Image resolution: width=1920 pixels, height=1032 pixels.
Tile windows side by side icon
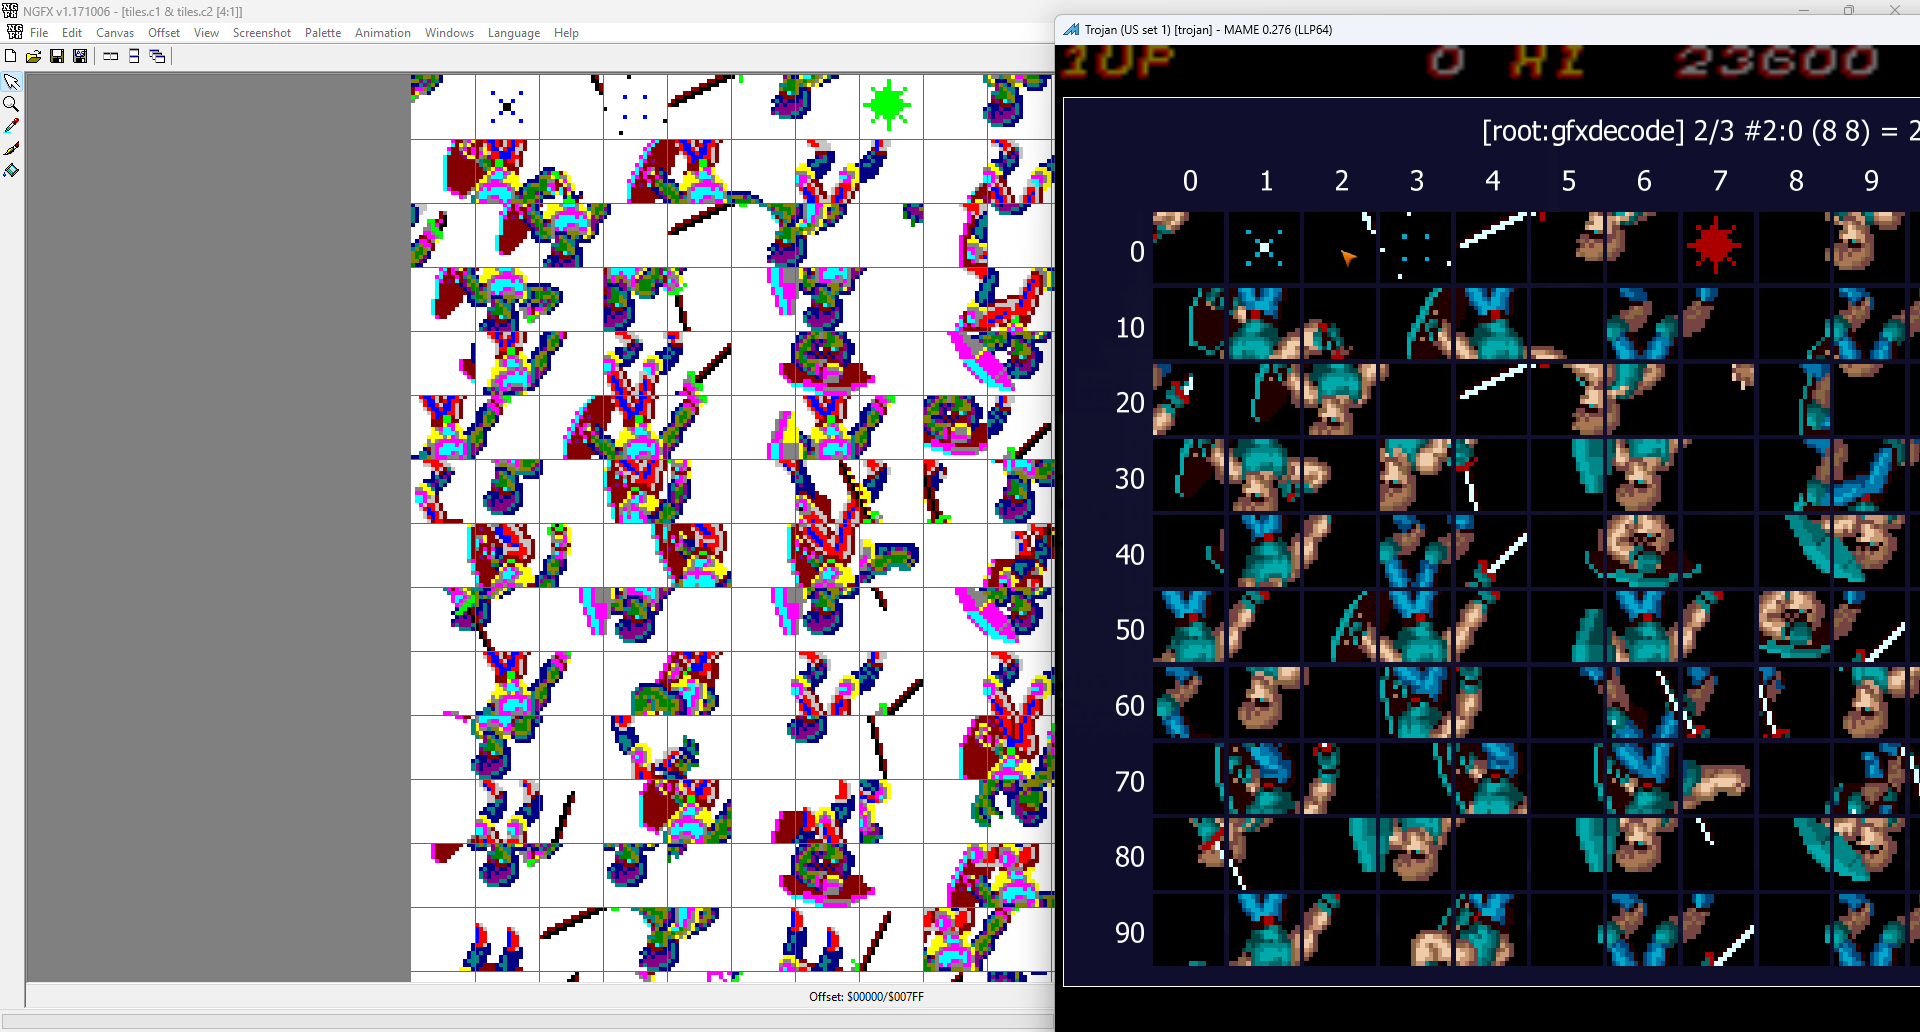tap(111, 56)
